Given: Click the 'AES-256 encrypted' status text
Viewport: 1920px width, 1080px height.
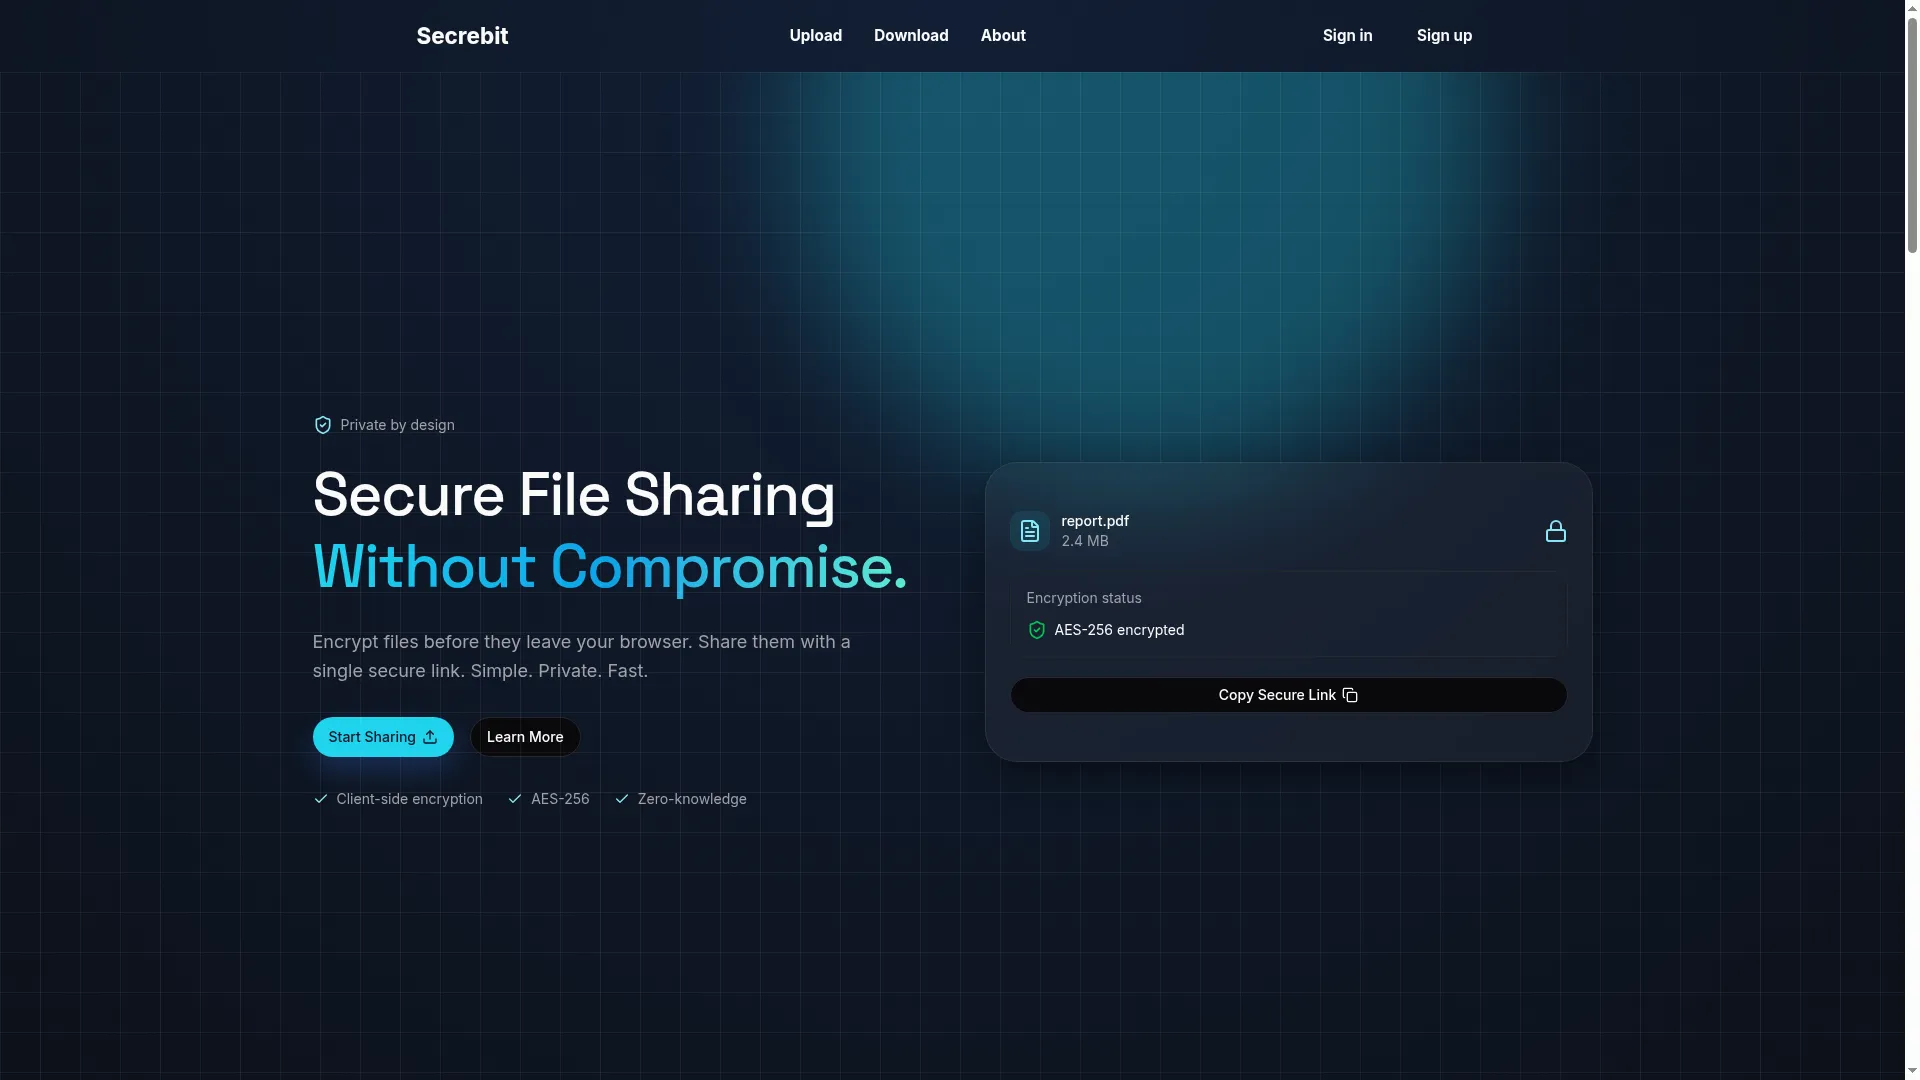Looking at the screenshot, I should [x=1119, y=630].
